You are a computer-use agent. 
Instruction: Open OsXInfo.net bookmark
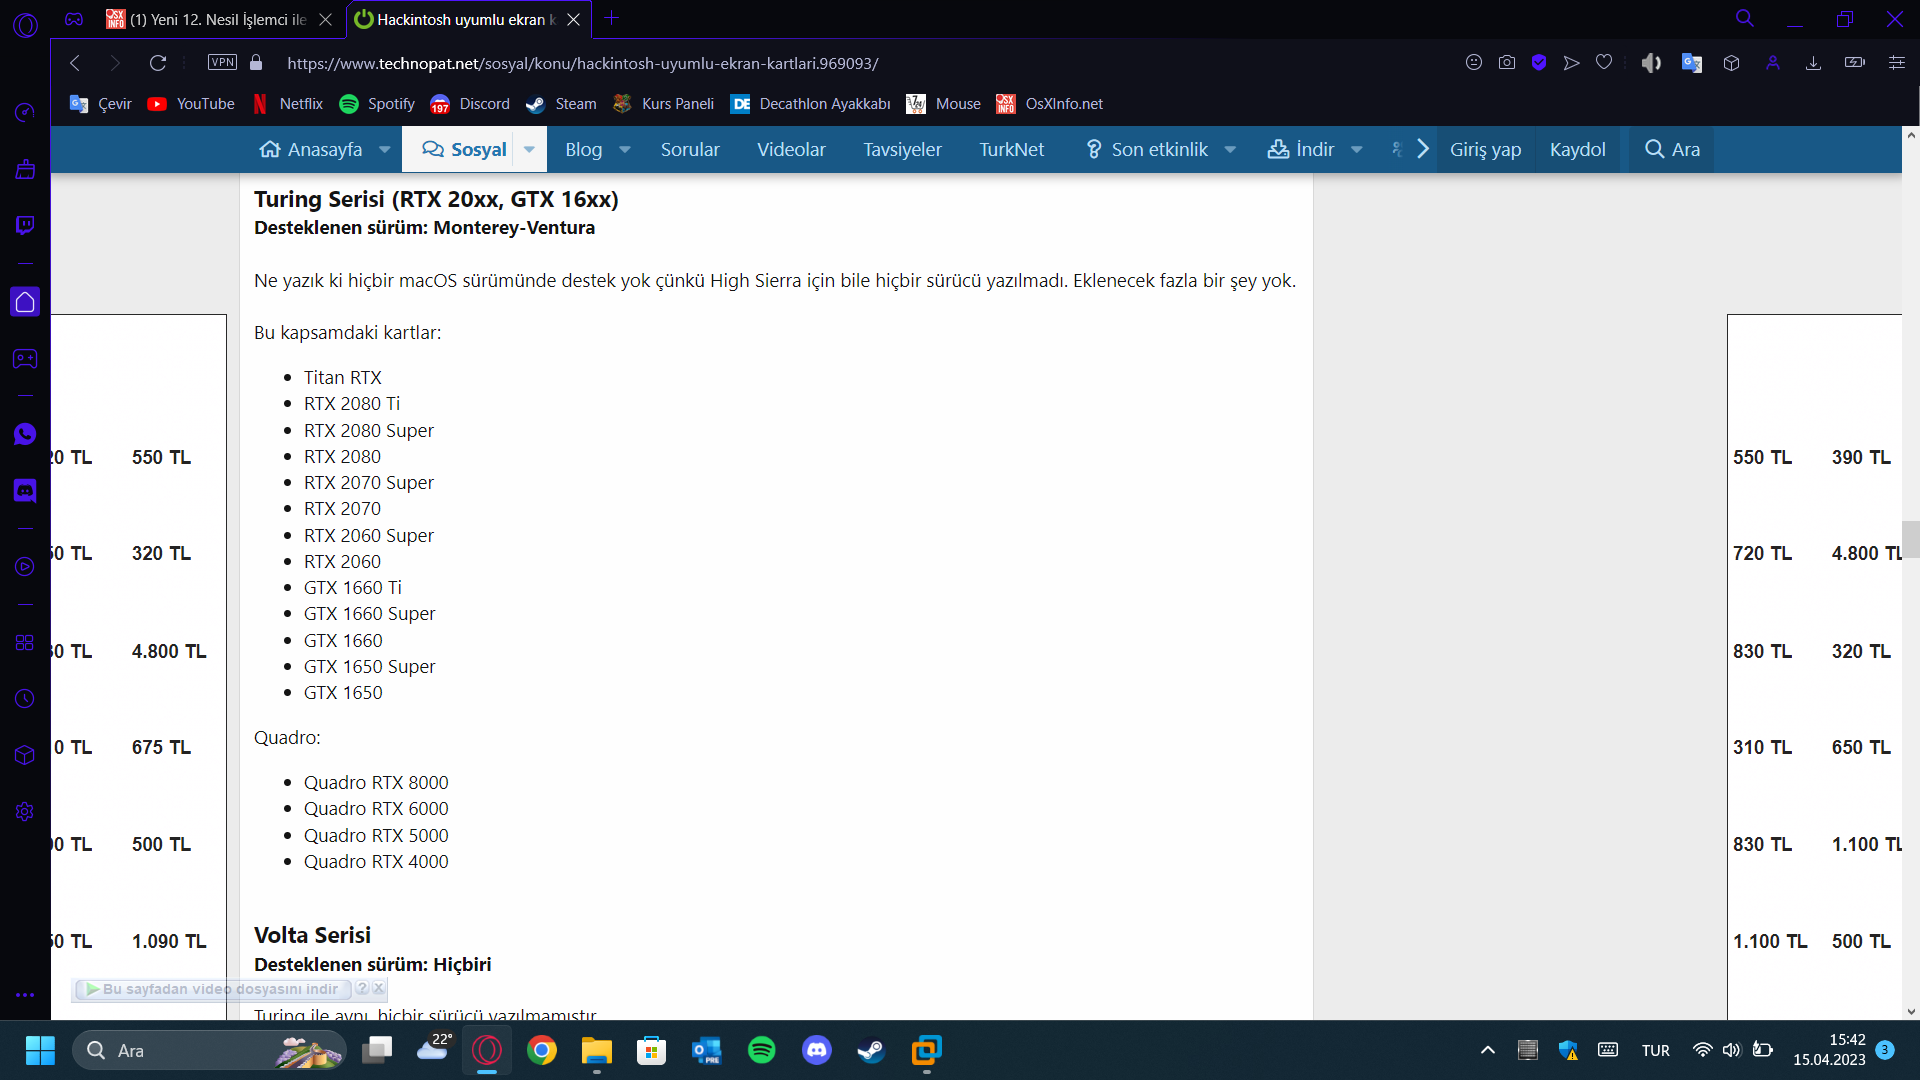1050,104
